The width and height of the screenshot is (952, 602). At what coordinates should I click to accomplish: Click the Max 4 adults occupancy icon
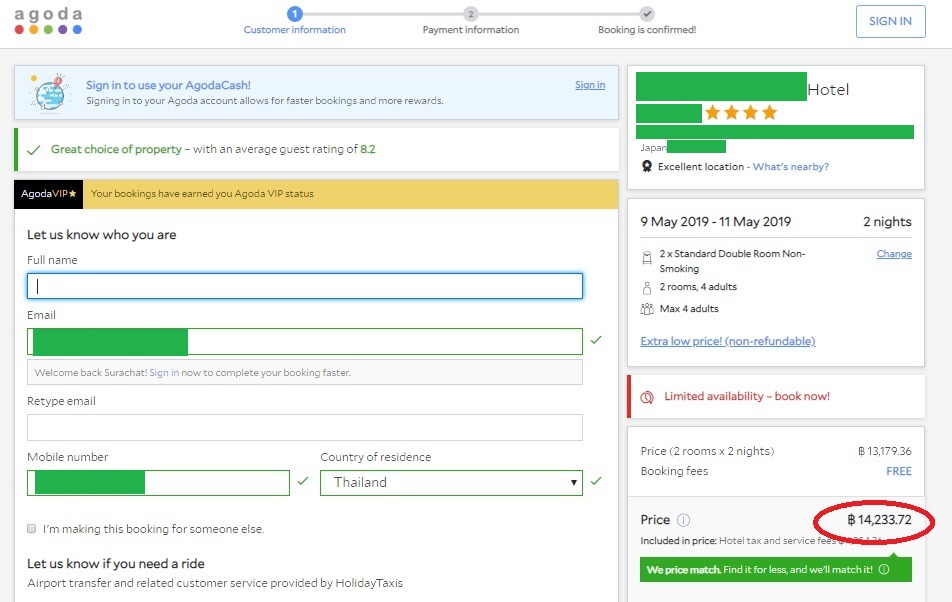[647, 309]
